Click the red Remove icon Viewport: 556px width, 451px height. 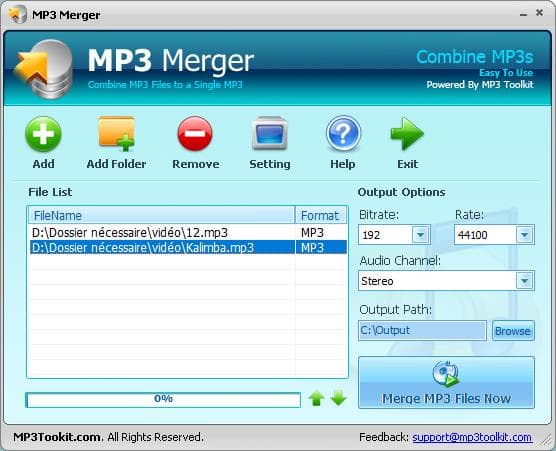(195, 134)
